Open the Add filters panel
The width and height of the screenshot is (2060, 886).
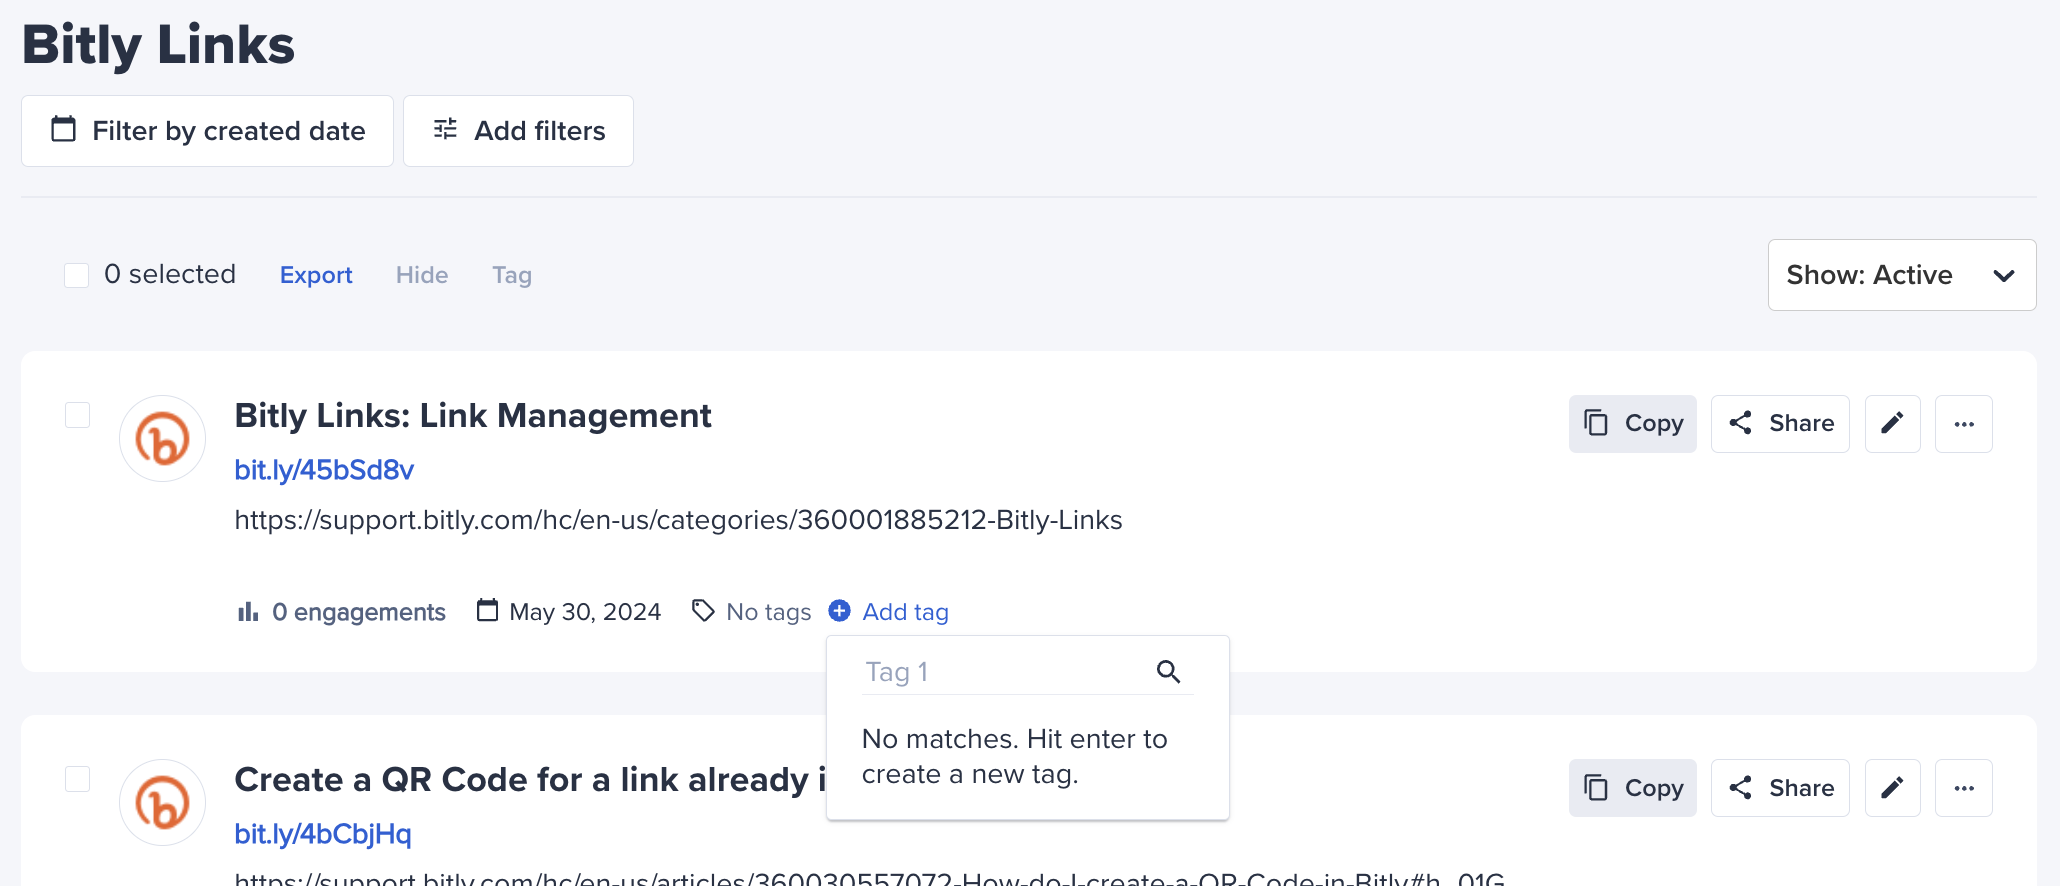518,131
